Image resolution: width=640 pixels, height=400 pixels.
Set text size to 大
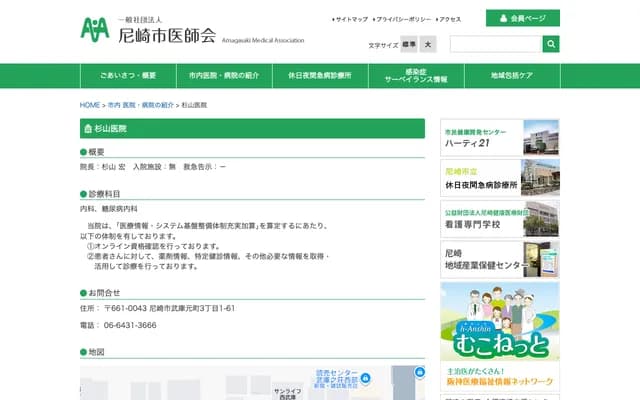(428, 45)
